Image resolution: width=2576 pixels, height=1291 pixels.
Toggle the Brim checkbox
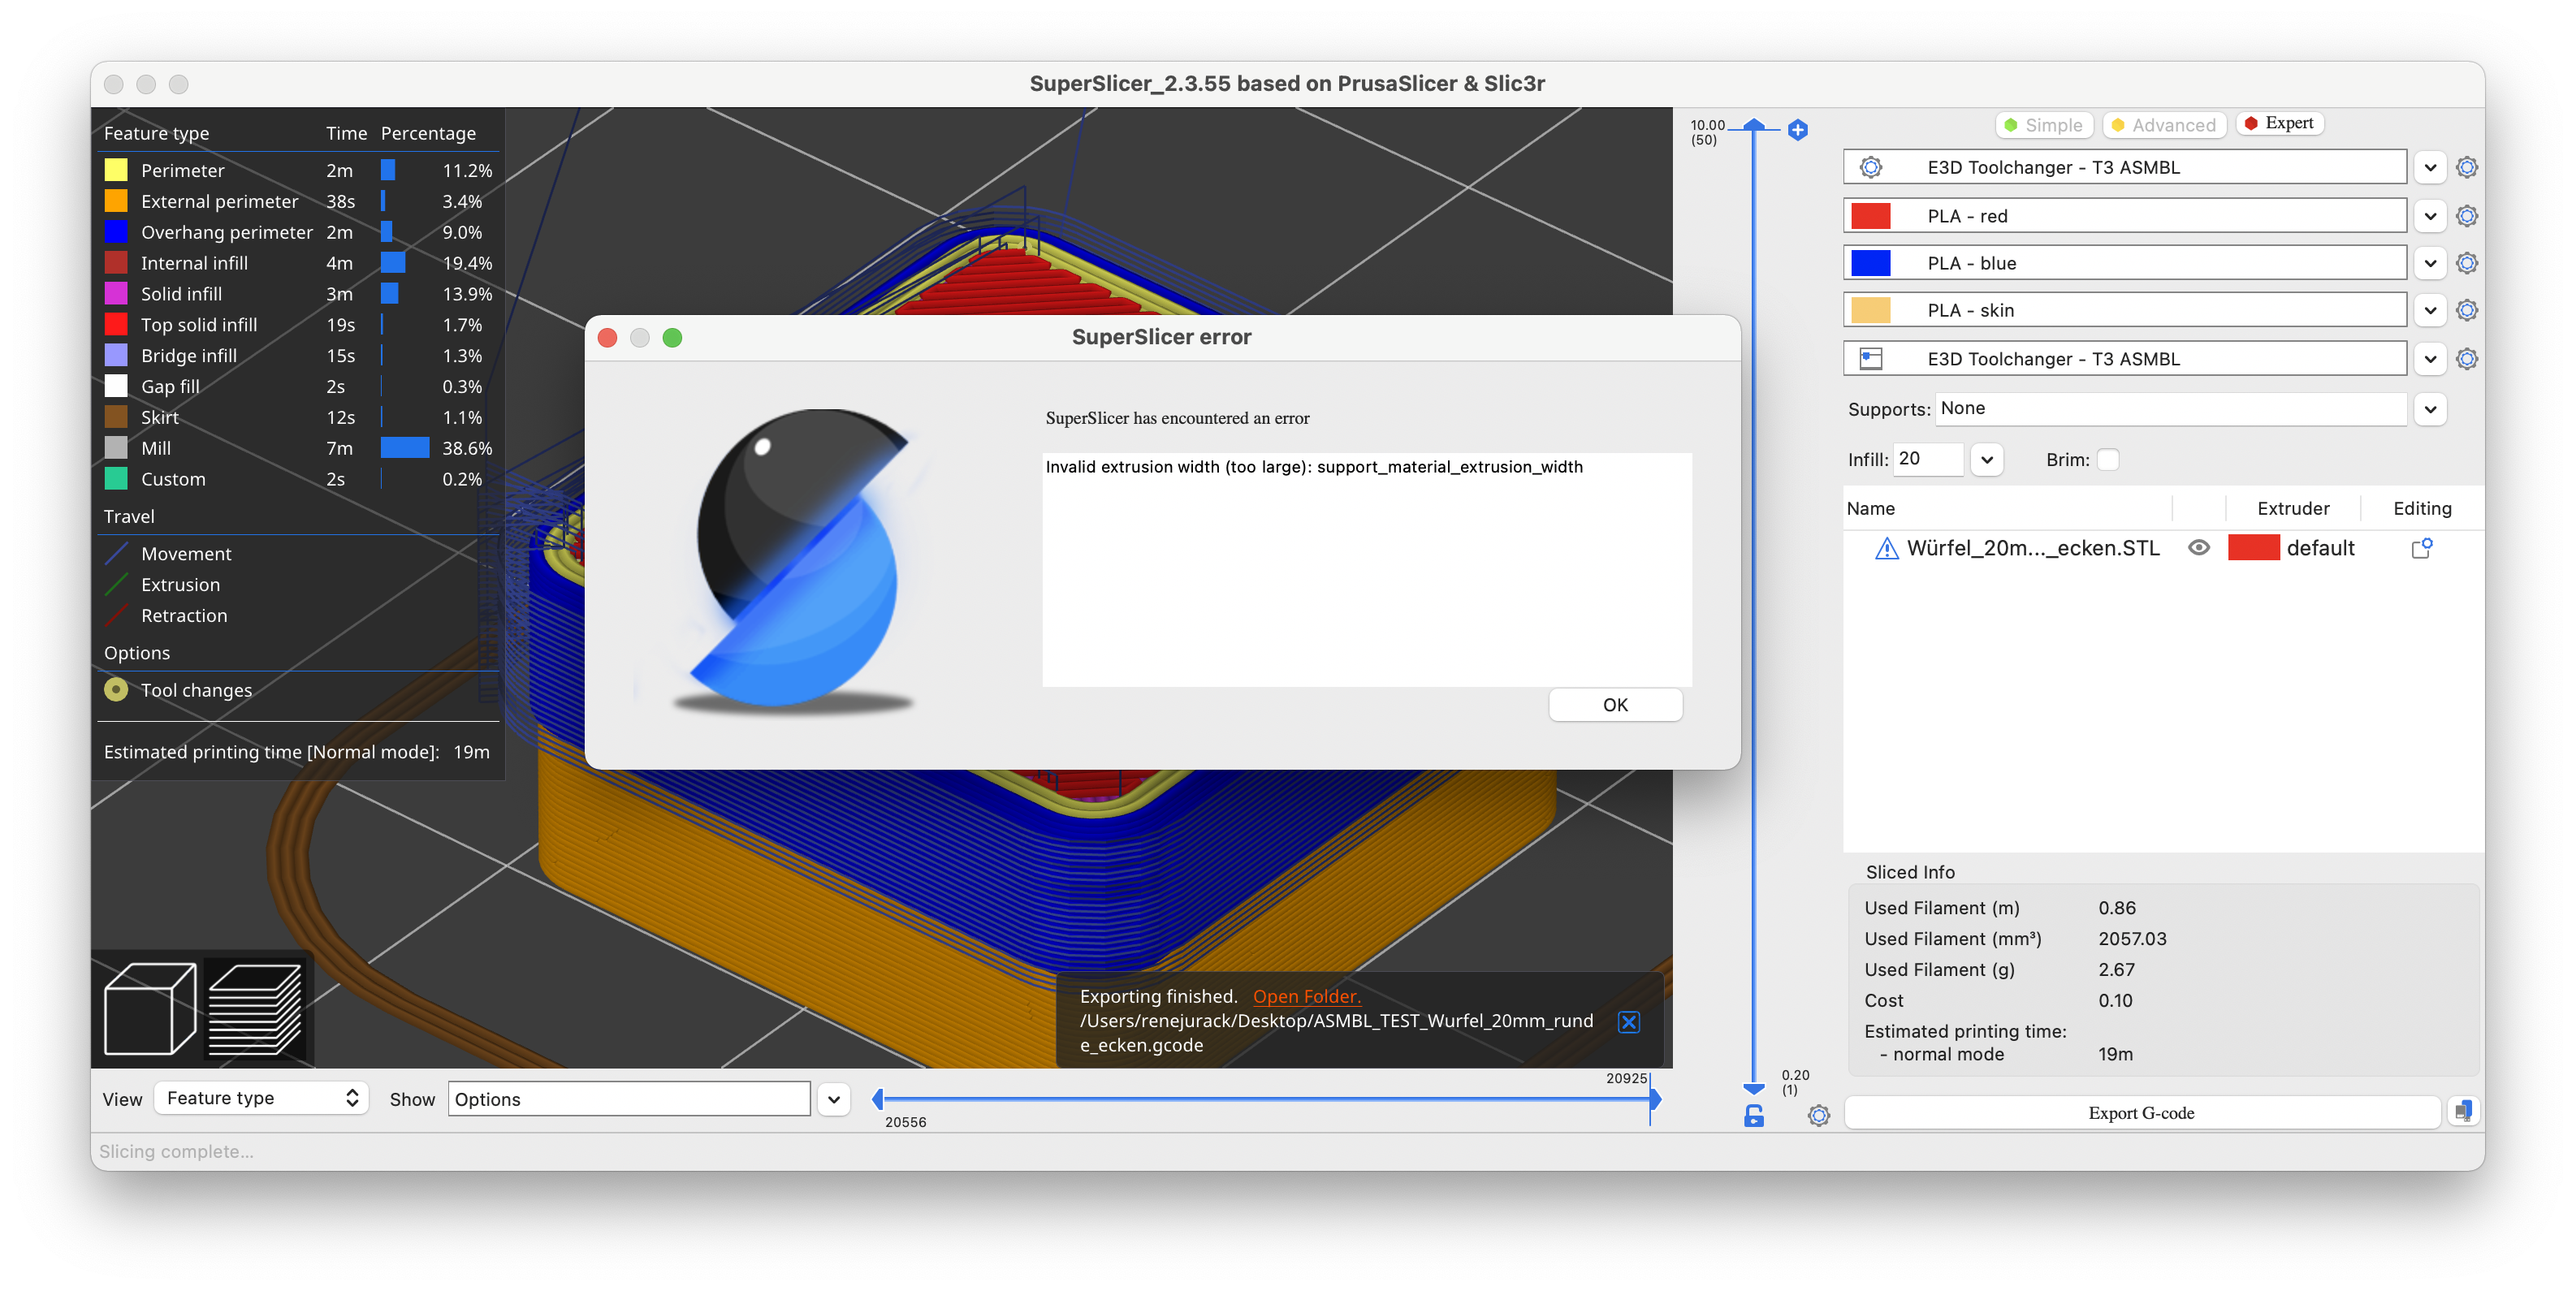coord(2108,459)
